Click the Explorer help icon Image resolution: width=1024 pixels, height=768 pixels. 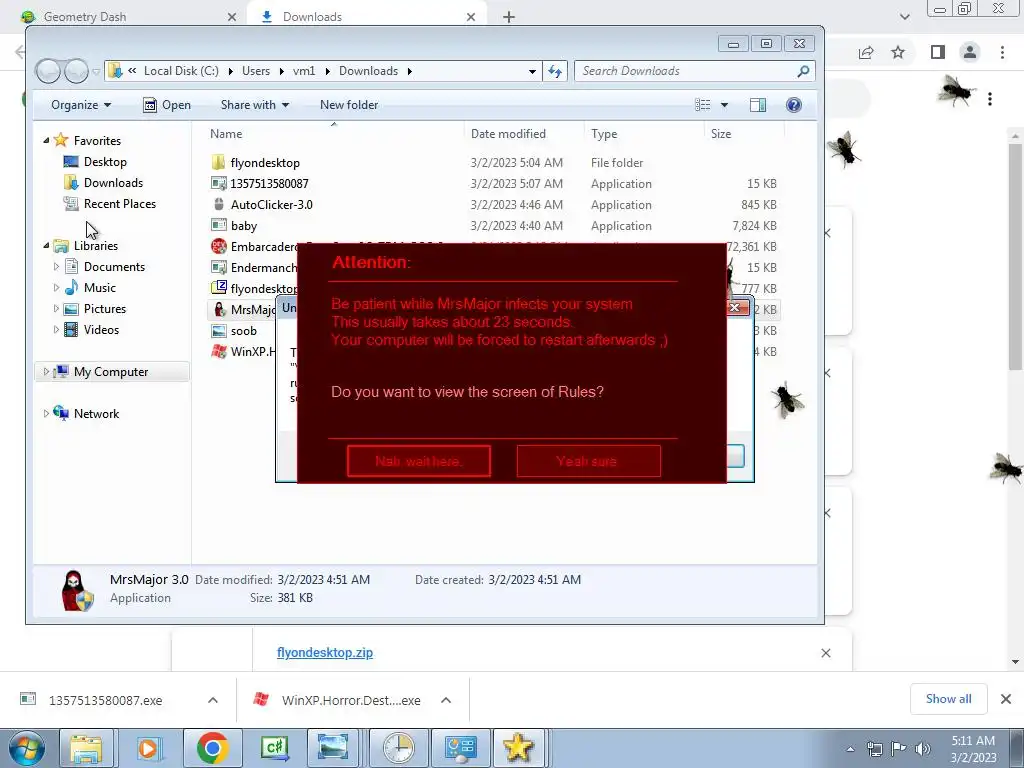pyautogui.click(x=793, y=104)
